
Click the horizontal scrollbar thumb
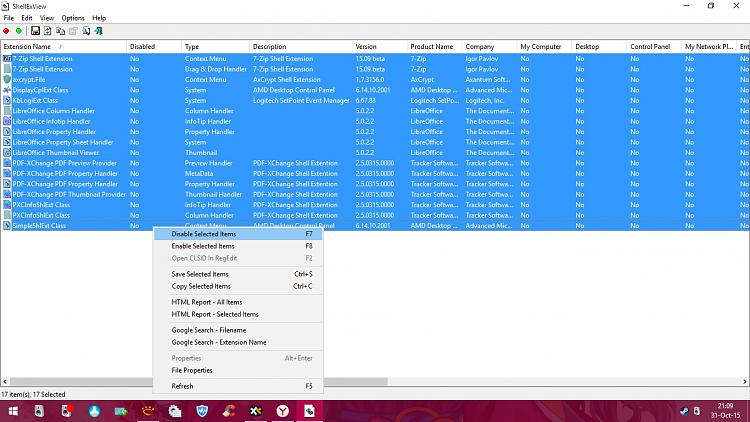[x=199, y=382]
